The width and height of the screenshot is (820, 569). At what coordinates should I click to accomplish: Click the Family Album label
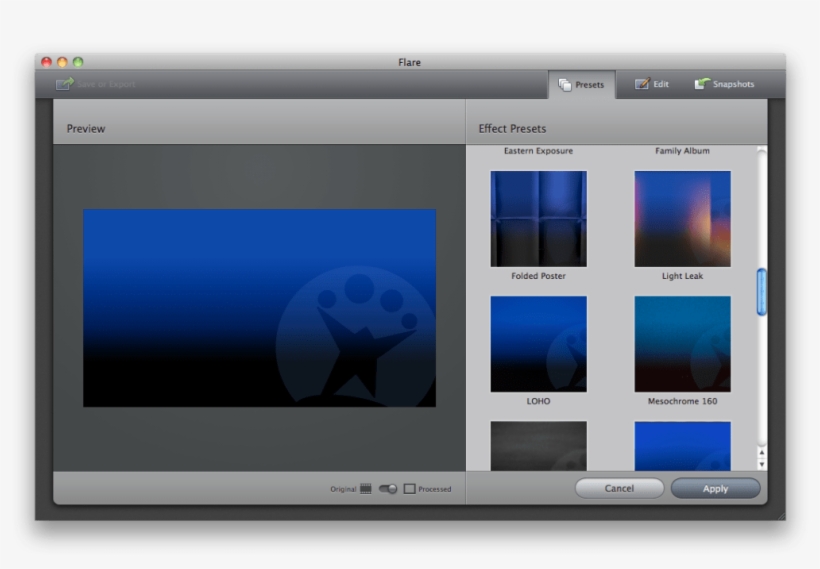pos(682,151)
